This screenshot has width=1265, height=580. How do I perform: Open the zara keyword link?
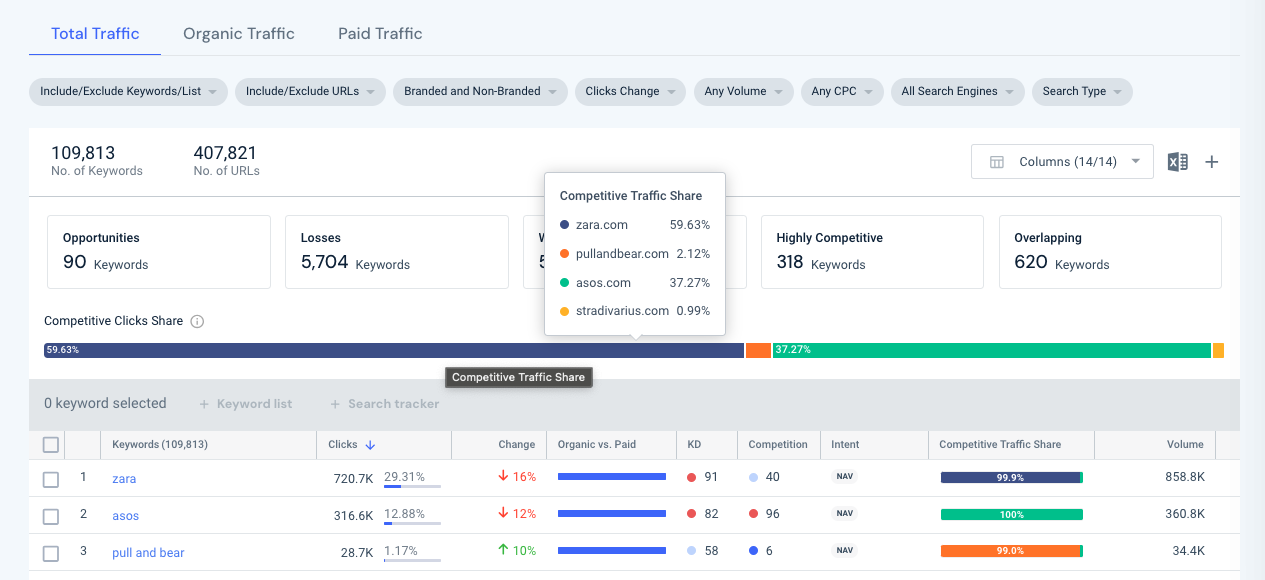coord(124,479)
